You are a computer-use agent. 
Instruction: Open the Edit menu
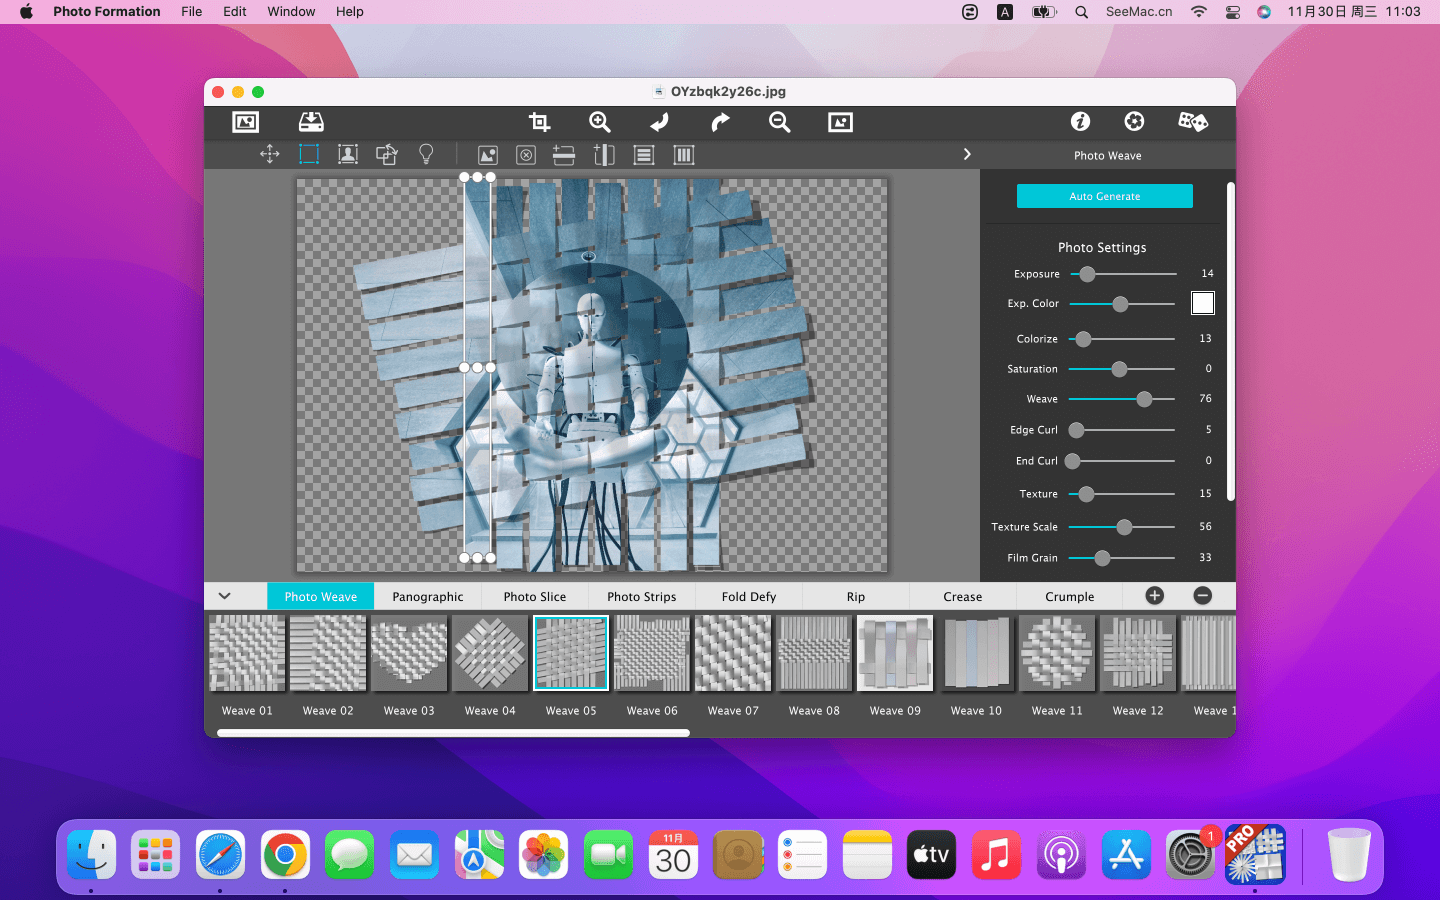[x=235, y=11]
